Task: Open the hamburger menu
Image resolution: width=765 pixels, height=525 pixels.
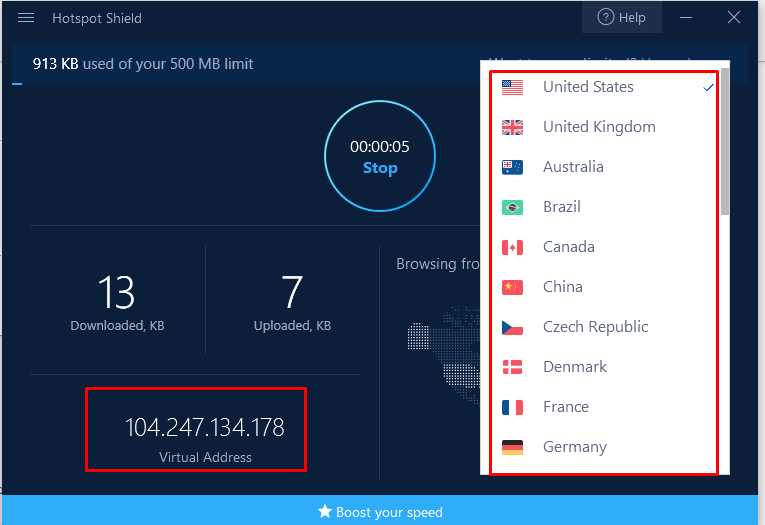Action: click(x=26, y=18)
